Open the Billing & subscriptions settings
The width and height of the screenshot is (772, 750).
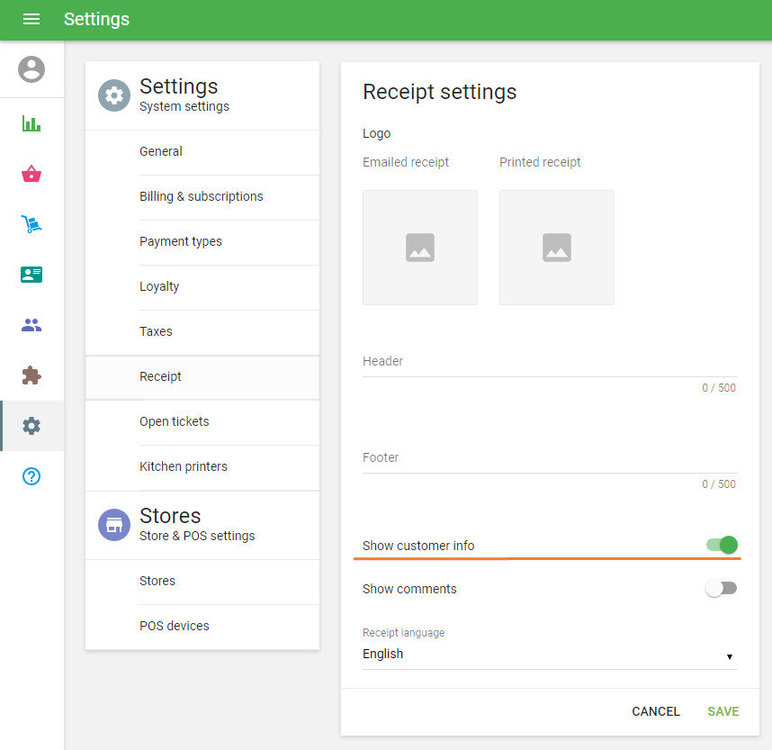201,197
